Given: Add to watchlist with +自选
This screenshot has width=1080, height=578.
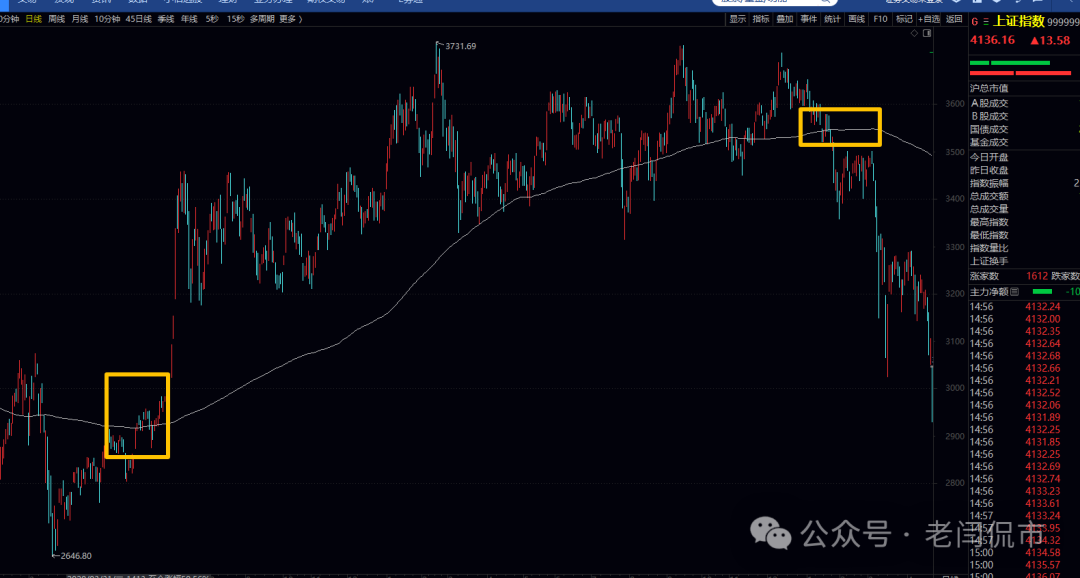Looking at the screenshot, I should pos(929,19).
